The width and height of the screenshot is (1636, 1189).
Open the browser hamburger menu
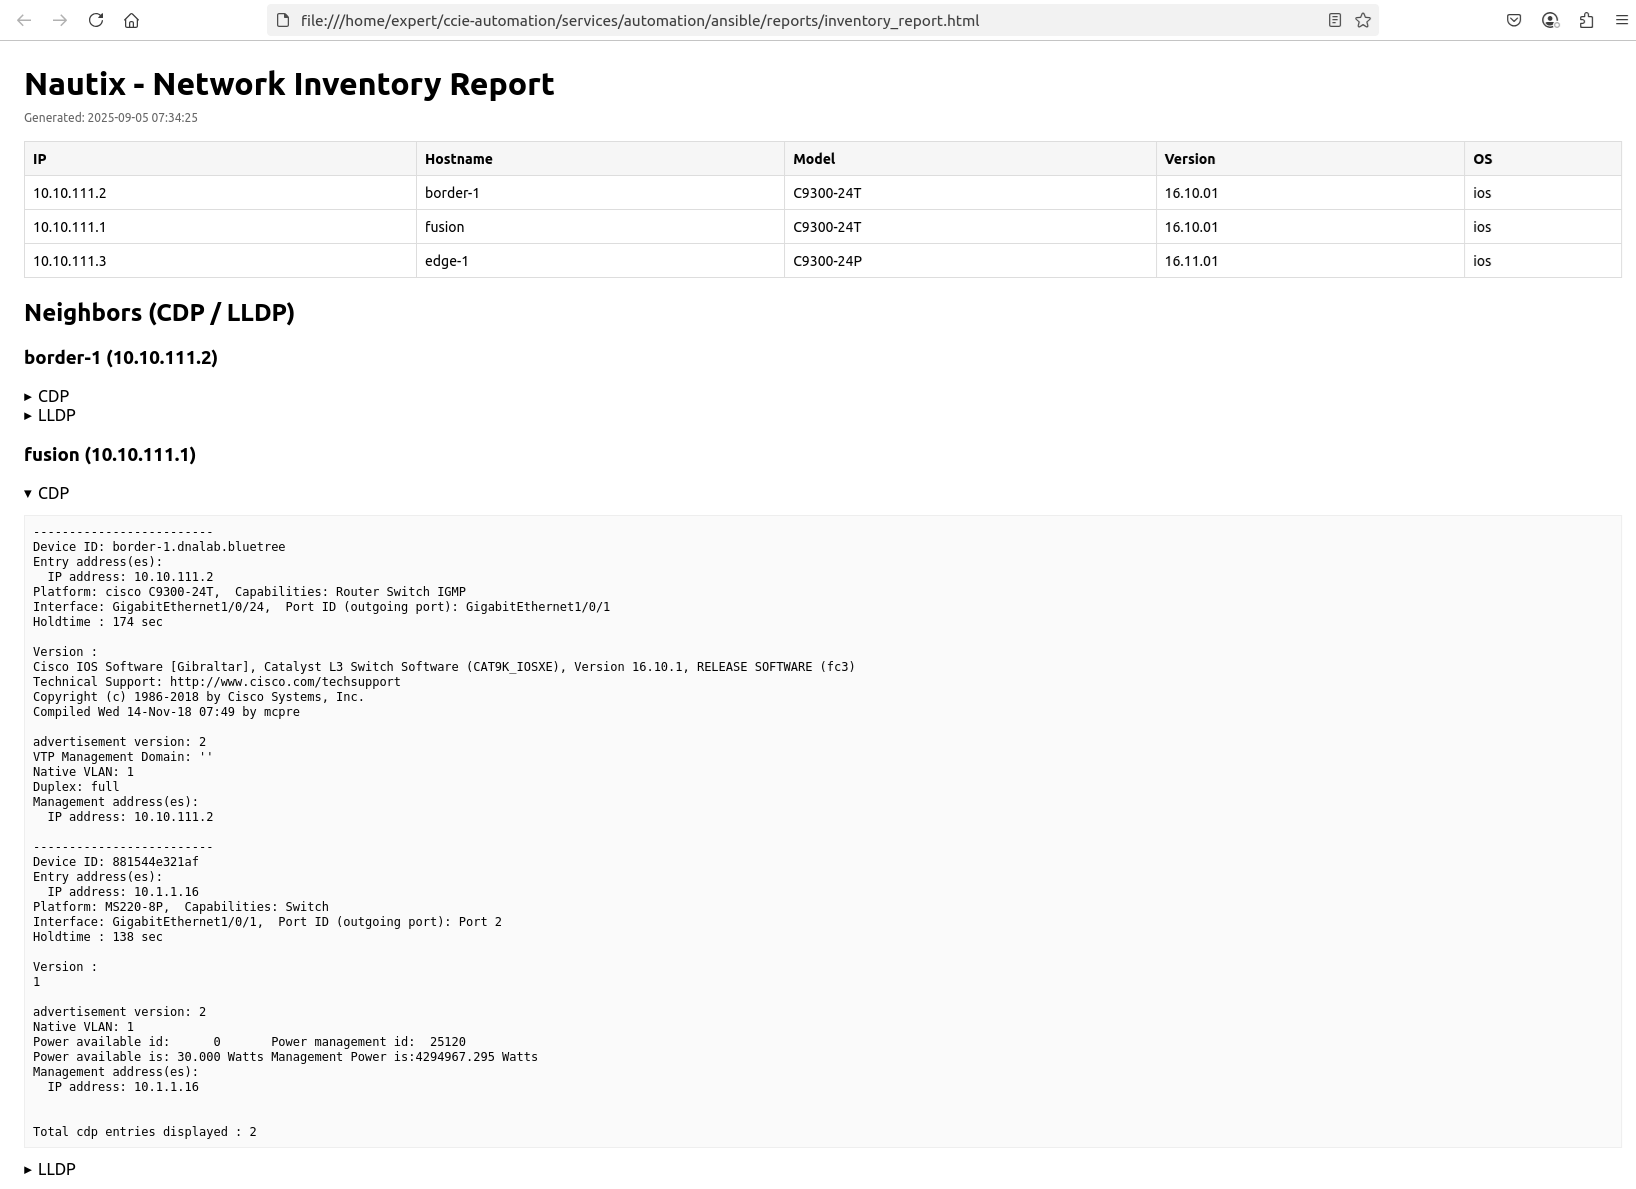click(x=1622, y=20)
